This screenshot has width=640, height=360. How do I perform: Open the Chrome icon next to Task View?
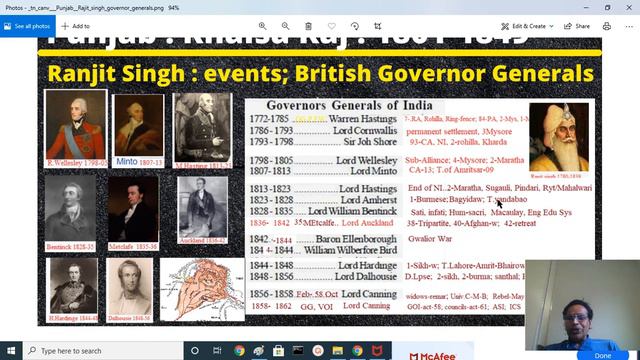tap(240, 351)
